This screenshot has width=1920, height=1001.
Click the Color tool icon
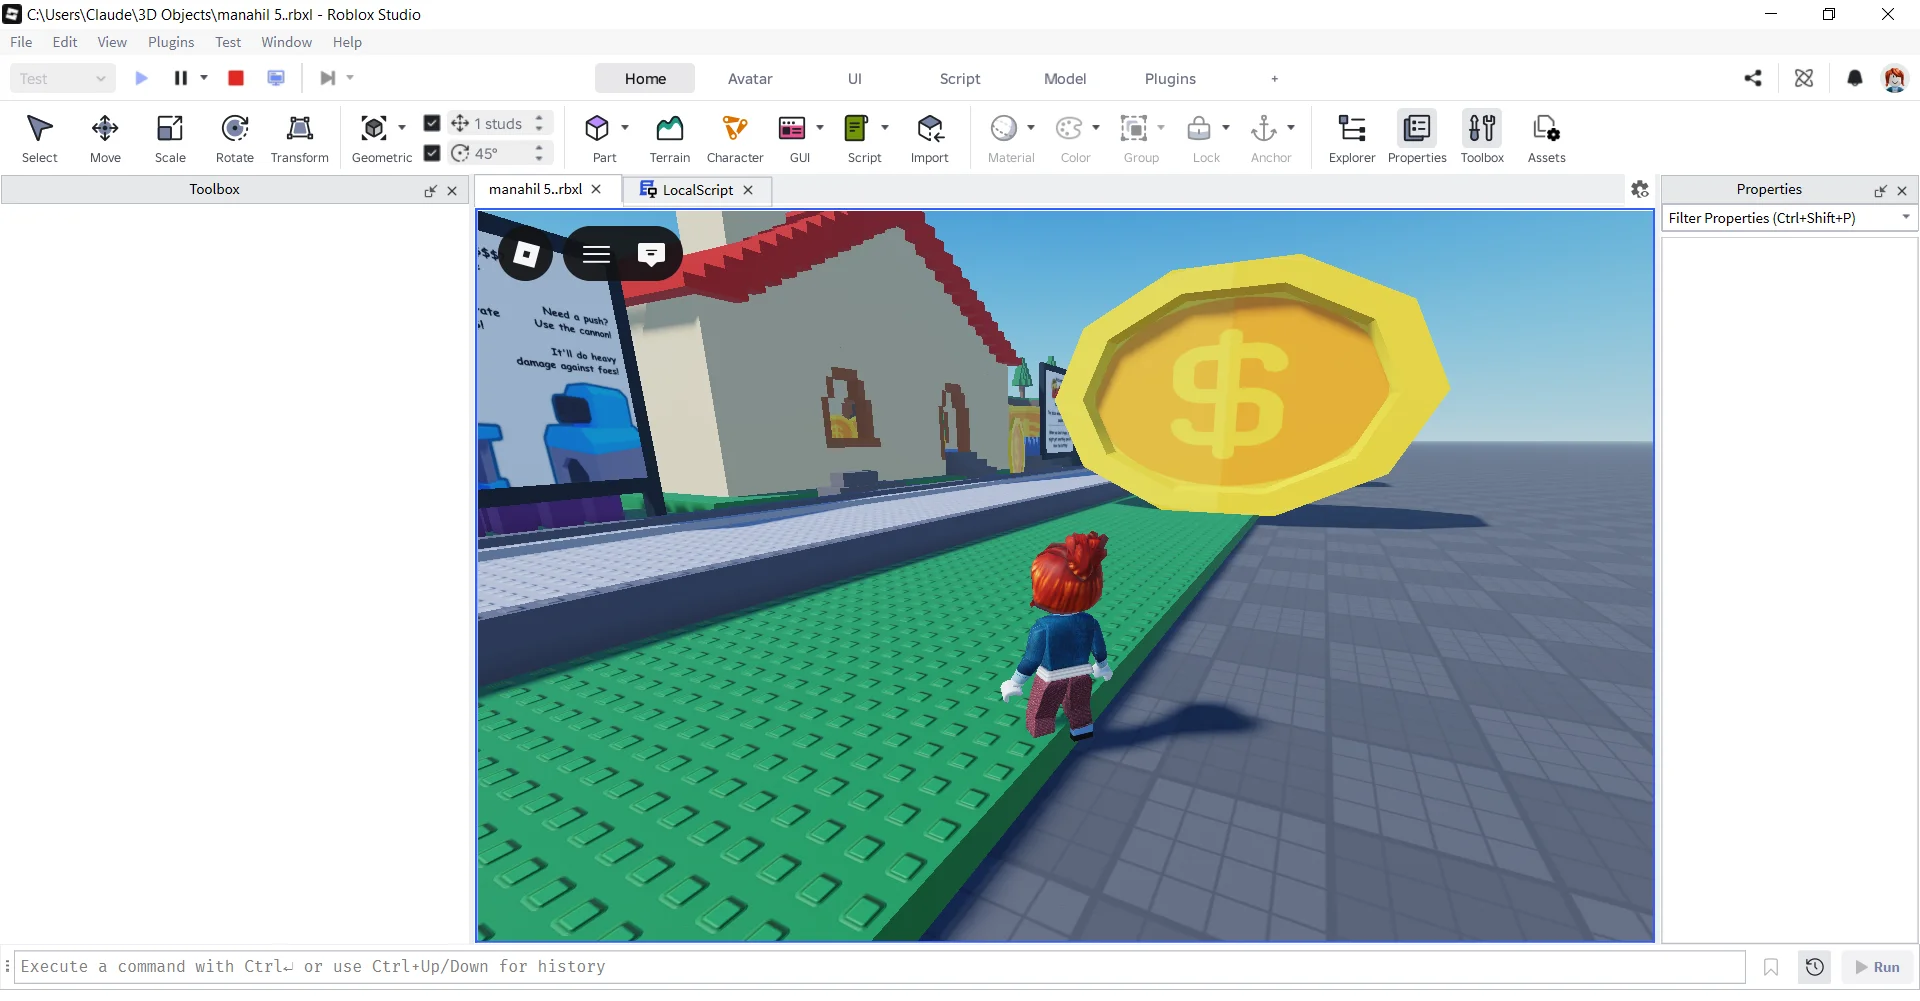click(x=1069, y=128)
